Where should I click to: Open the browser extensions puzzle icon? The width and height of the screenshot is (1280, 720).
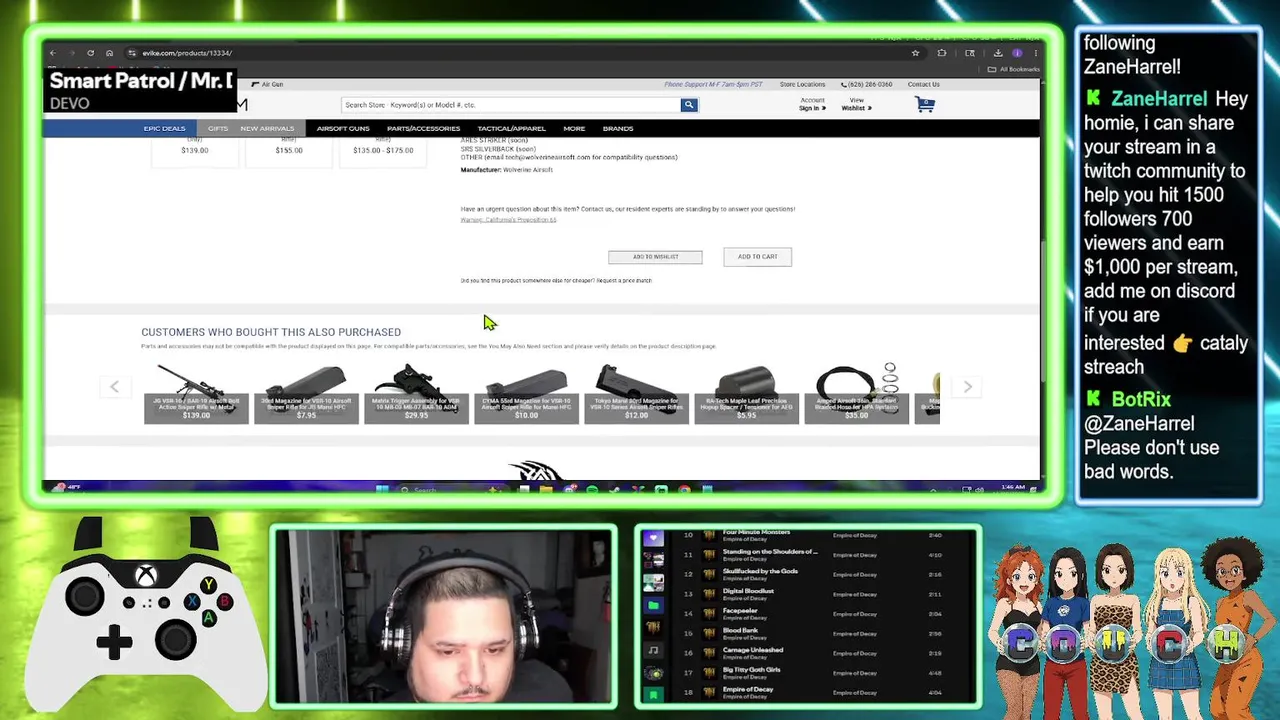point(942,53)
